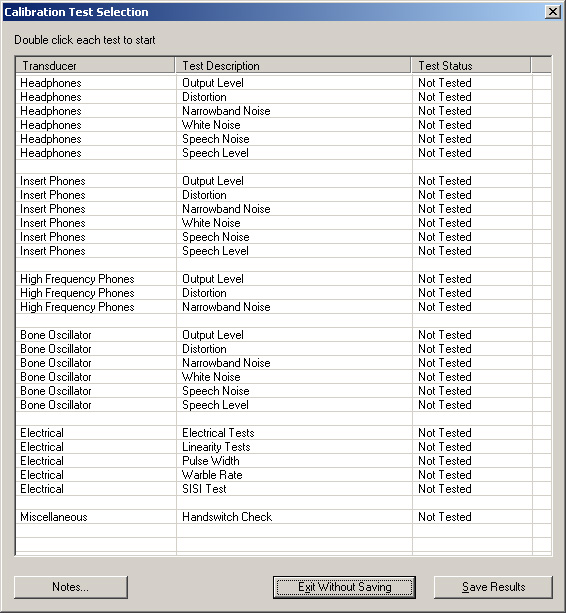Select High Frequency Phones Output Level row
The height and width of the screenshot is (613, 566).
[x=283, y=279]
